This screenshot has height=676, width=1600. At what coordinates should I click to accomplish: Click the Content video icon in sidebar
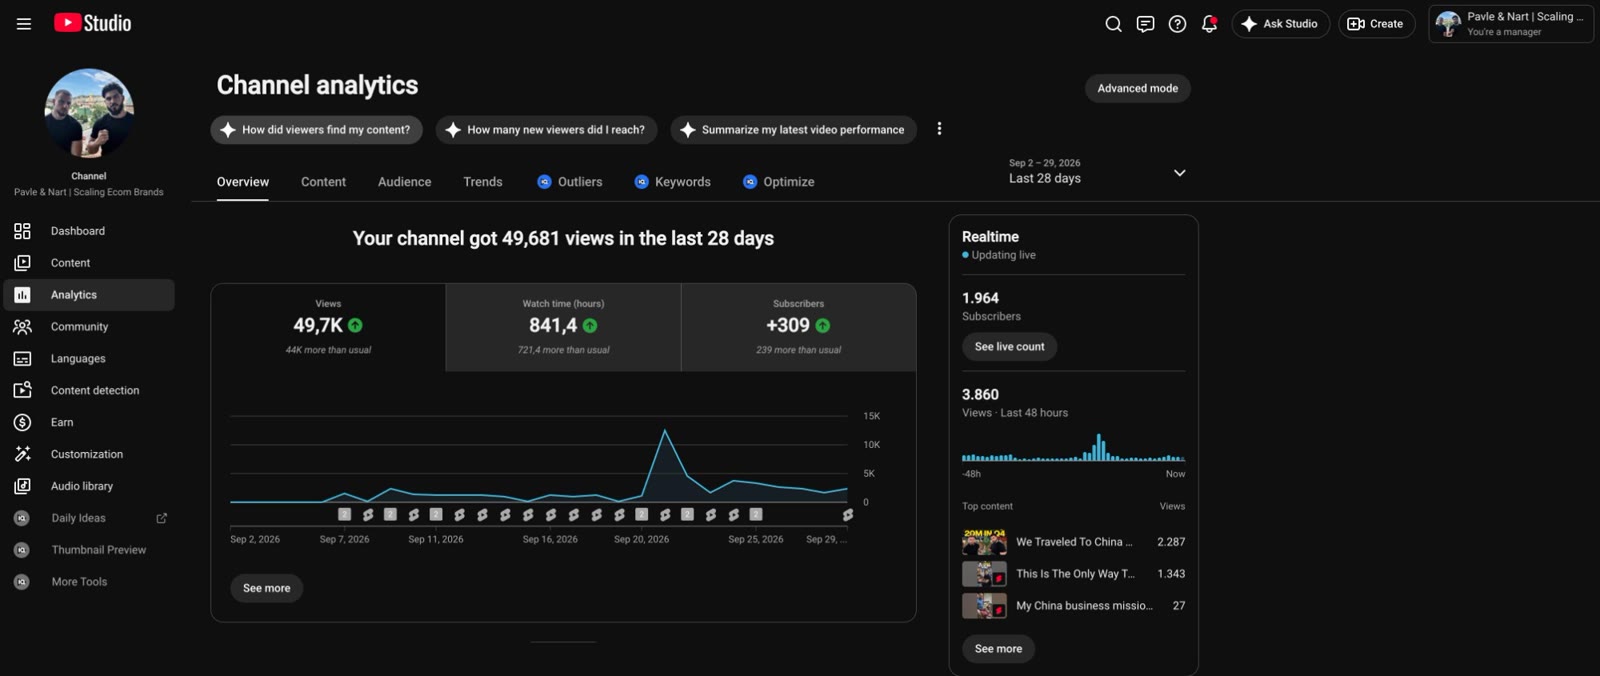pyautogui.click(x=22, y=263)
